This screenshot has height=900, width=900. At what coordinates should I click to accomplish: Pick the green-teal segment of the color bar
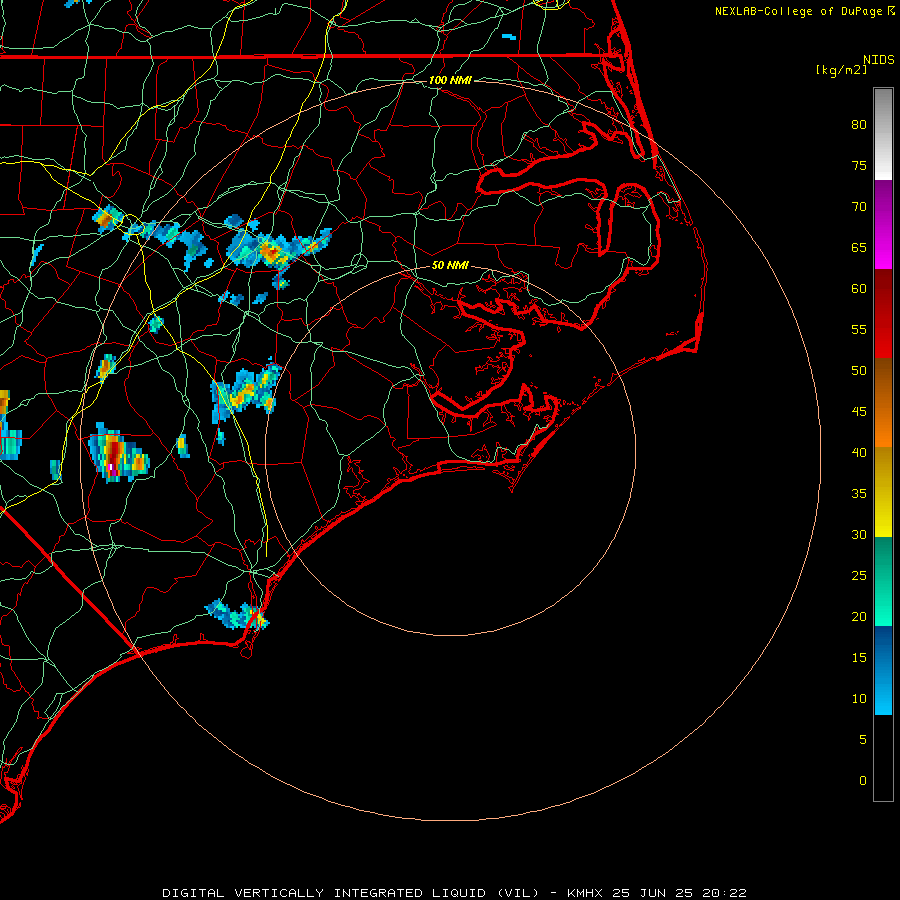click(x=883, y=581)
